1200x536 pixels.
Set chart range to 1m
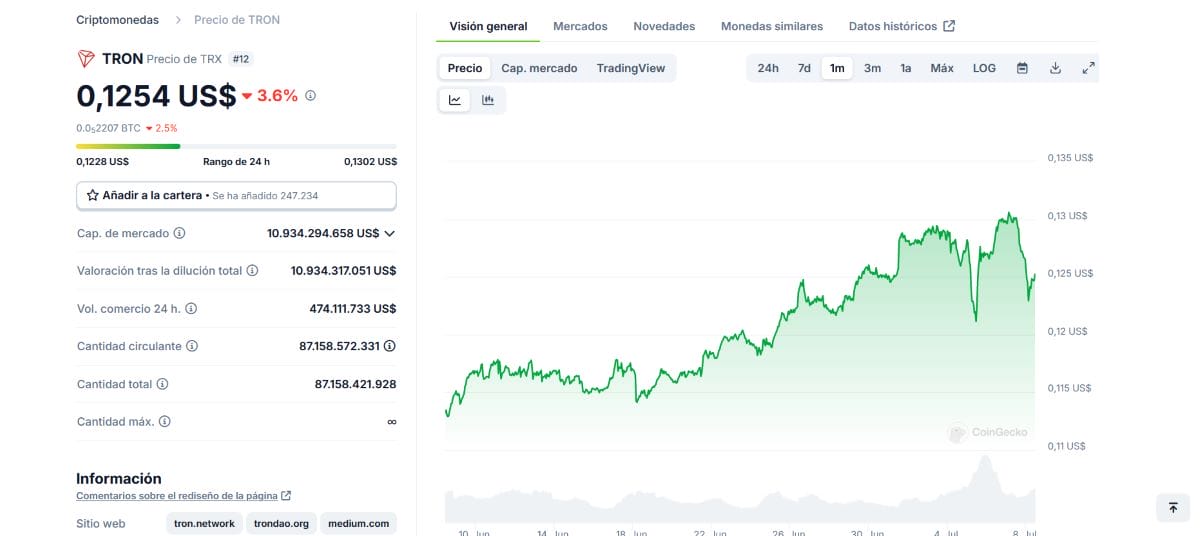[837, 68]
